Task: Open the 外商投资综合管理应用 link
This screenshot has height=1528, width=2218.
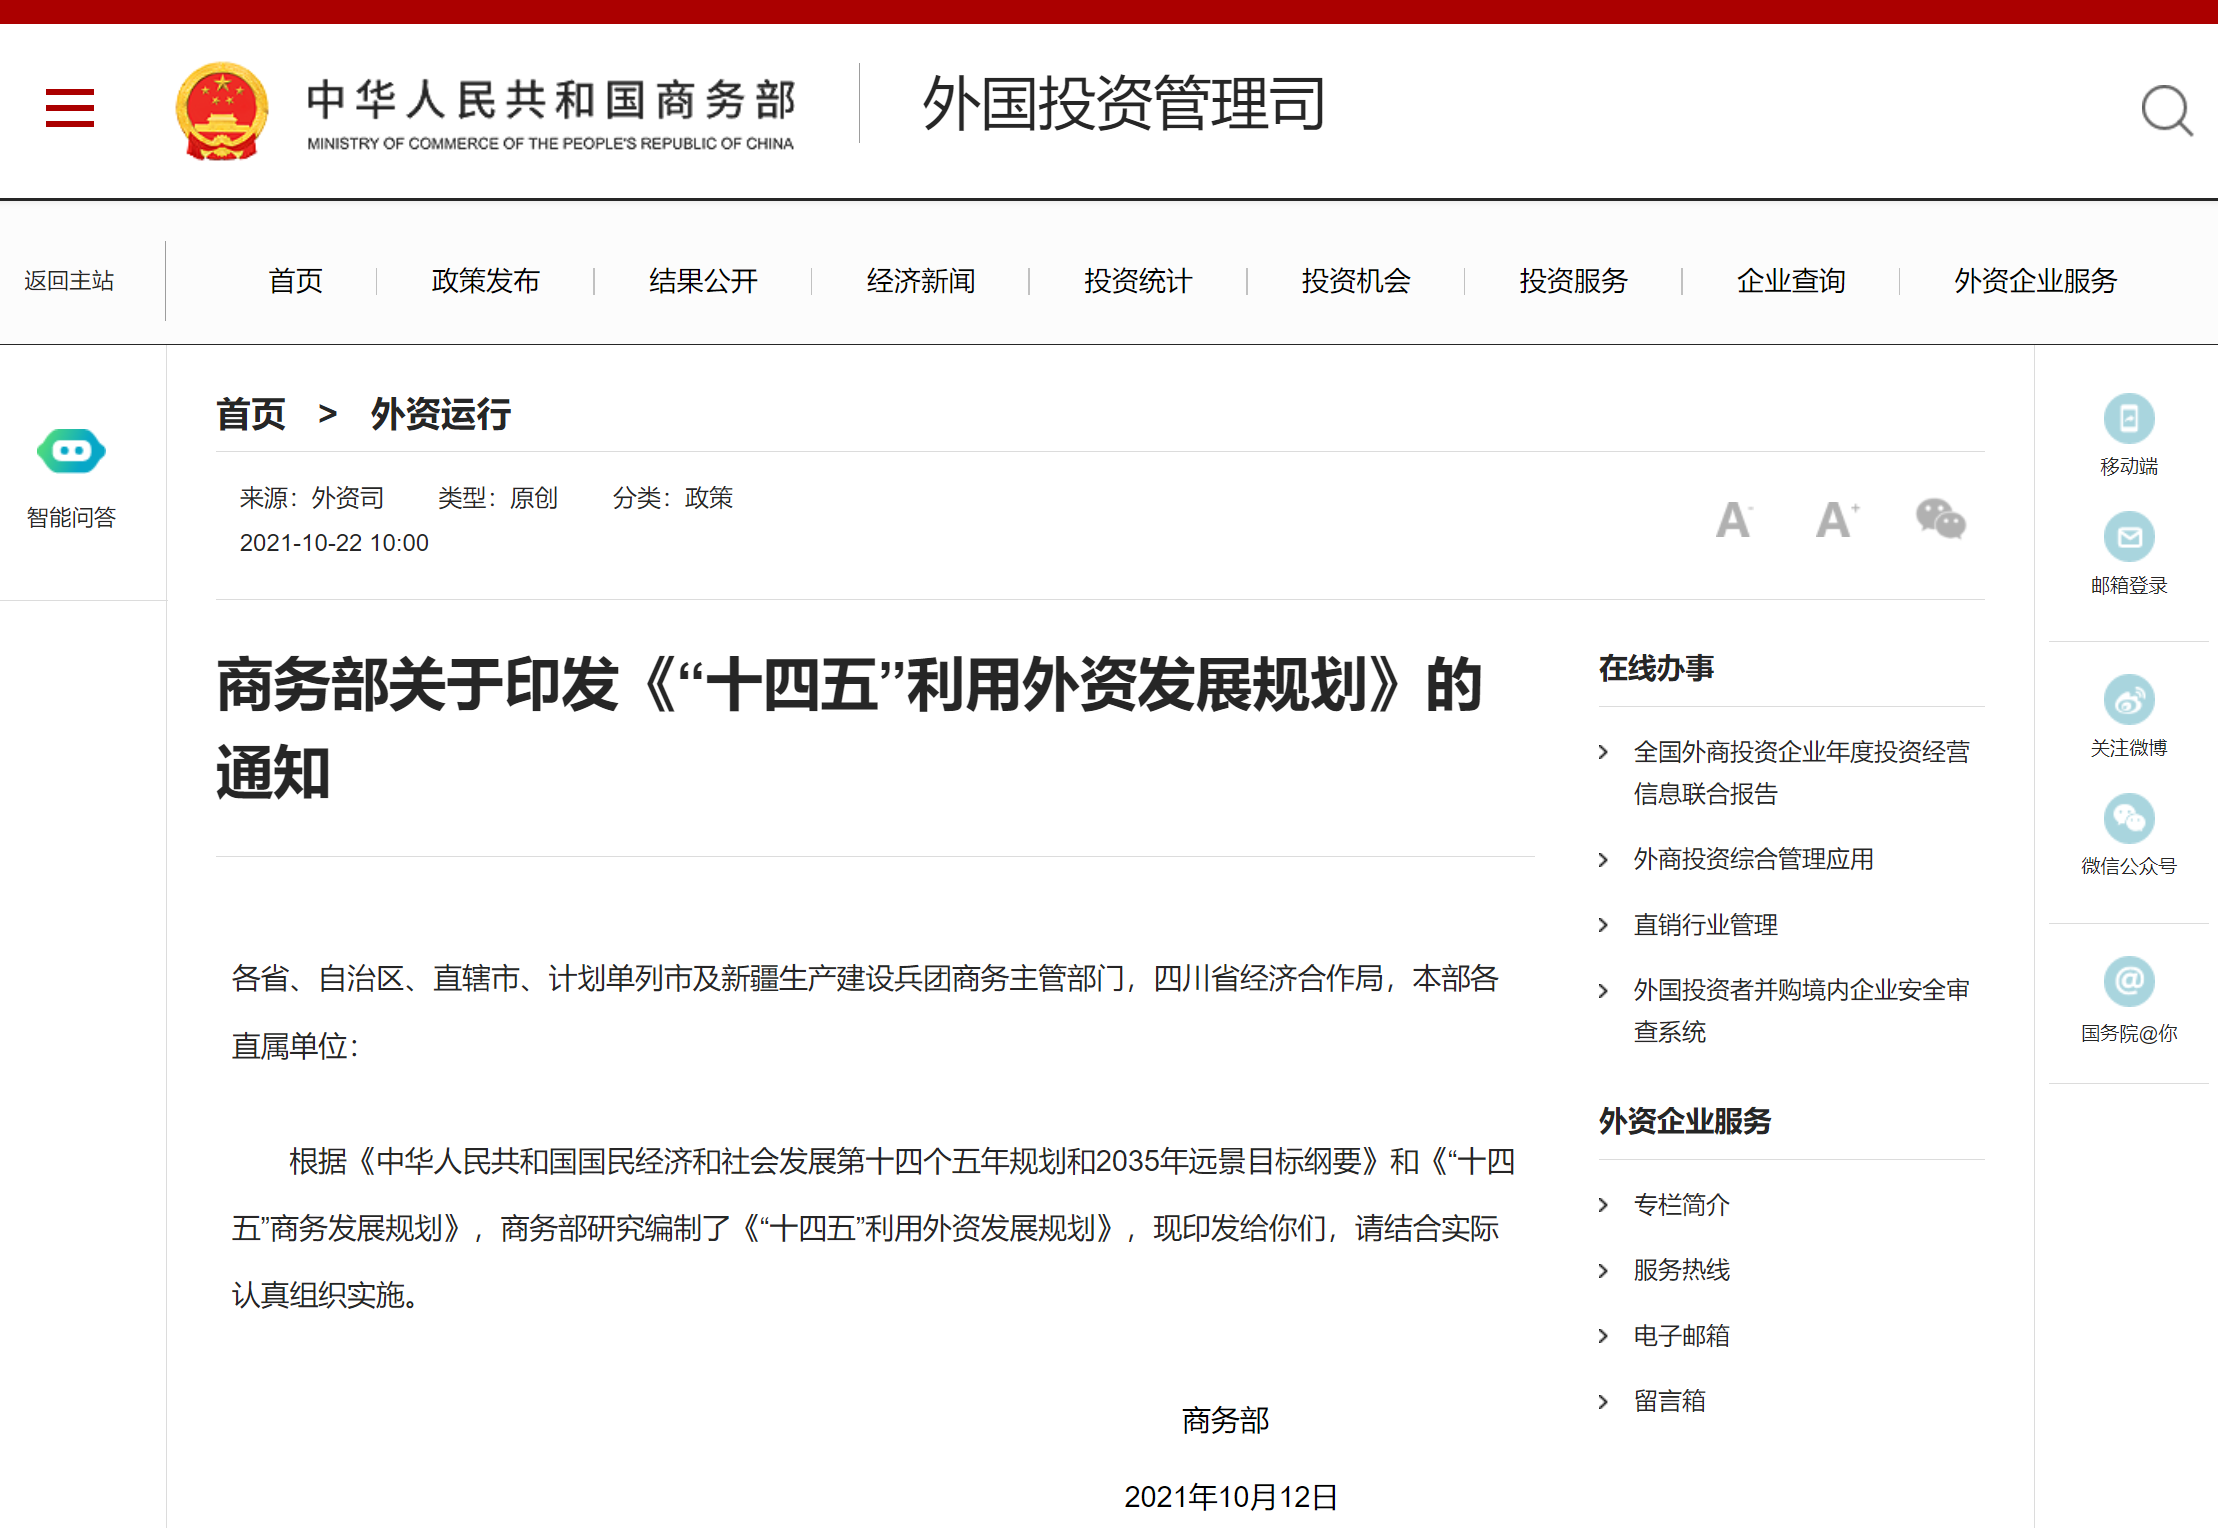Action: (x=1753, y=859)
